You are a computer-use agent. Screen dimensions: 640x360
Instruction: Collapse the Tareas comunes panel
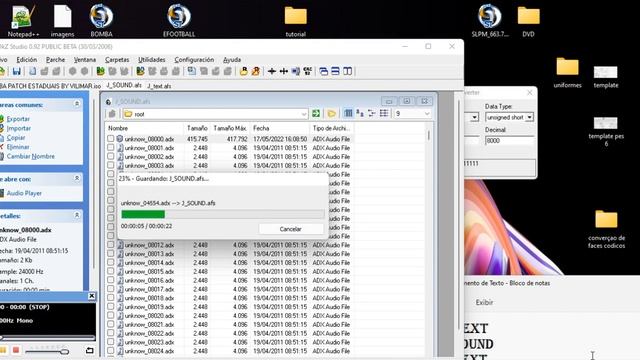pos(77,104)
